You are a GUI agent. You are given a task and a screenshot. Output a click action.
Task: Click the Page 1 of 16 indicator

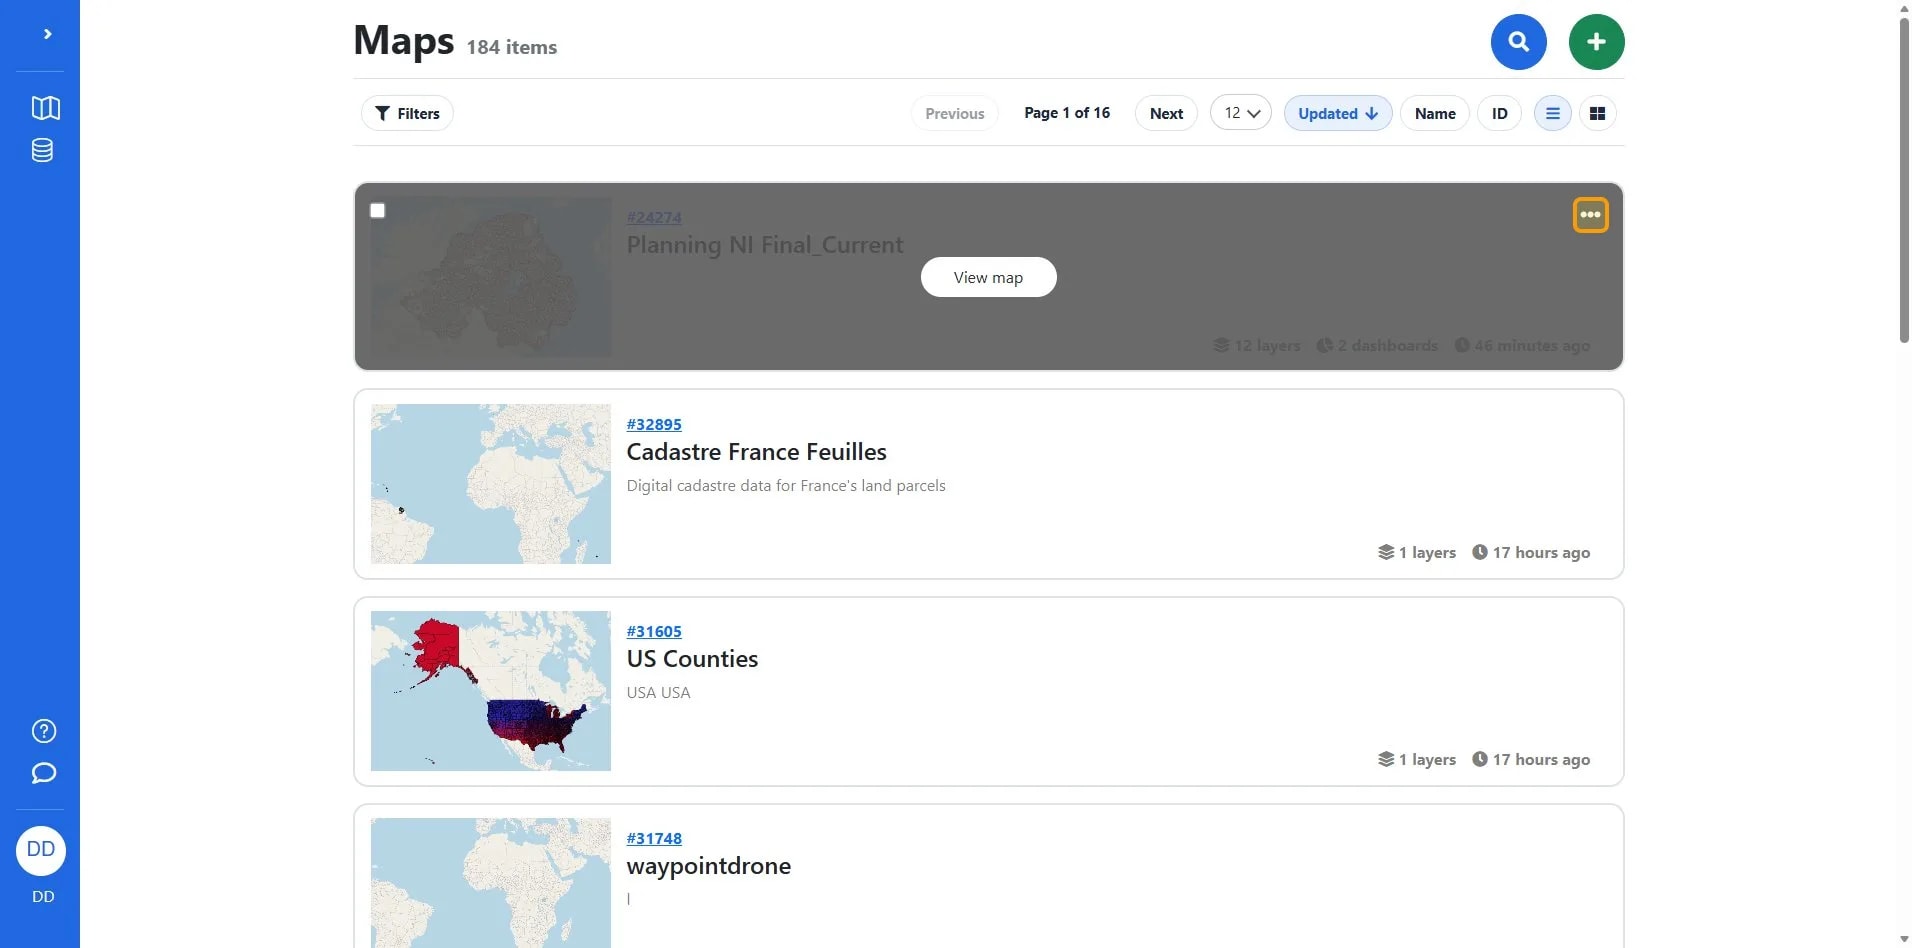(x=1067, y=113)
